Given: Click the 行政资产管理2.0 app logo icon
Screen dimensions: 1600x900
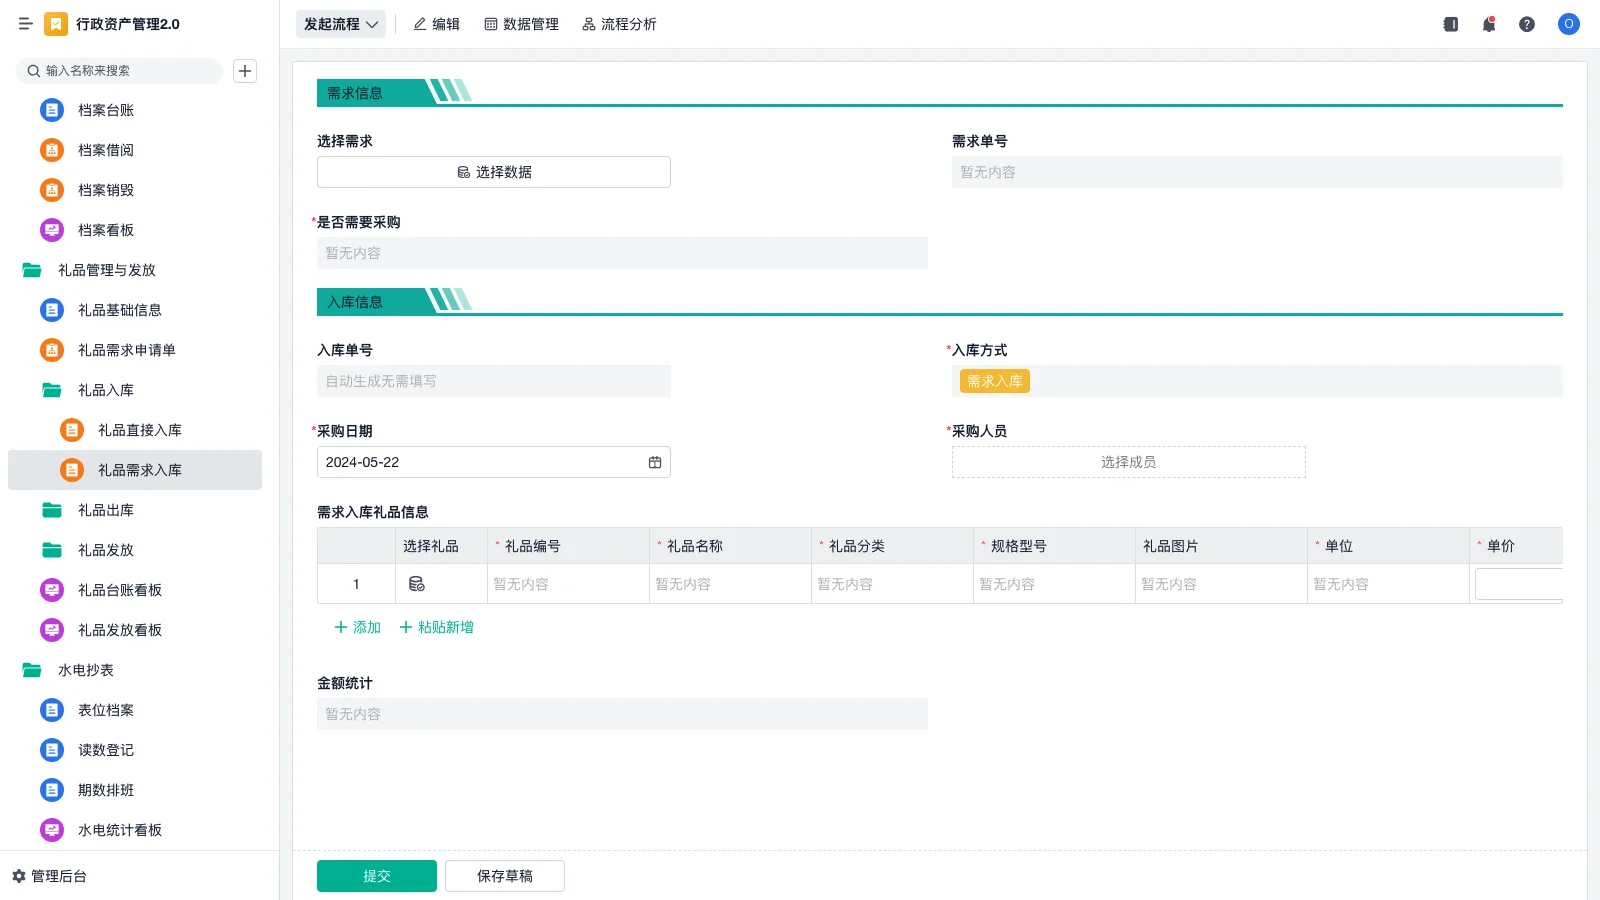Looking at the screenshot, I should coord(56,24).
